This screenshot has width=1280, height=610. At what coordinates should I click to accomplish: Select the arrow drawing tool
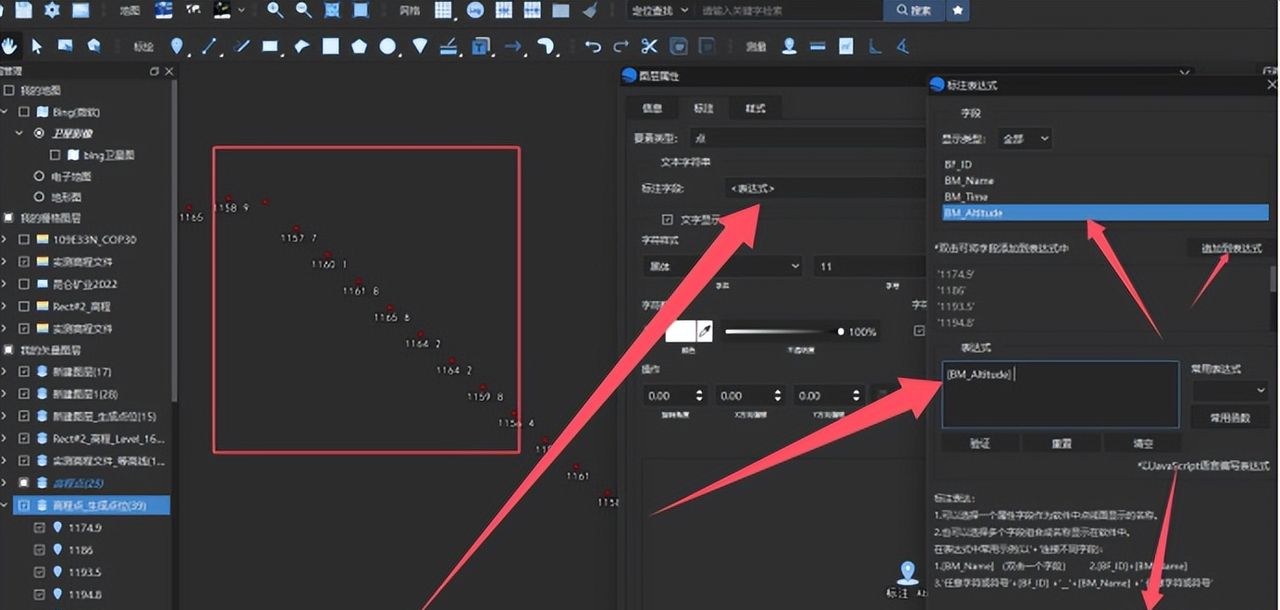(x=513, y=46)
